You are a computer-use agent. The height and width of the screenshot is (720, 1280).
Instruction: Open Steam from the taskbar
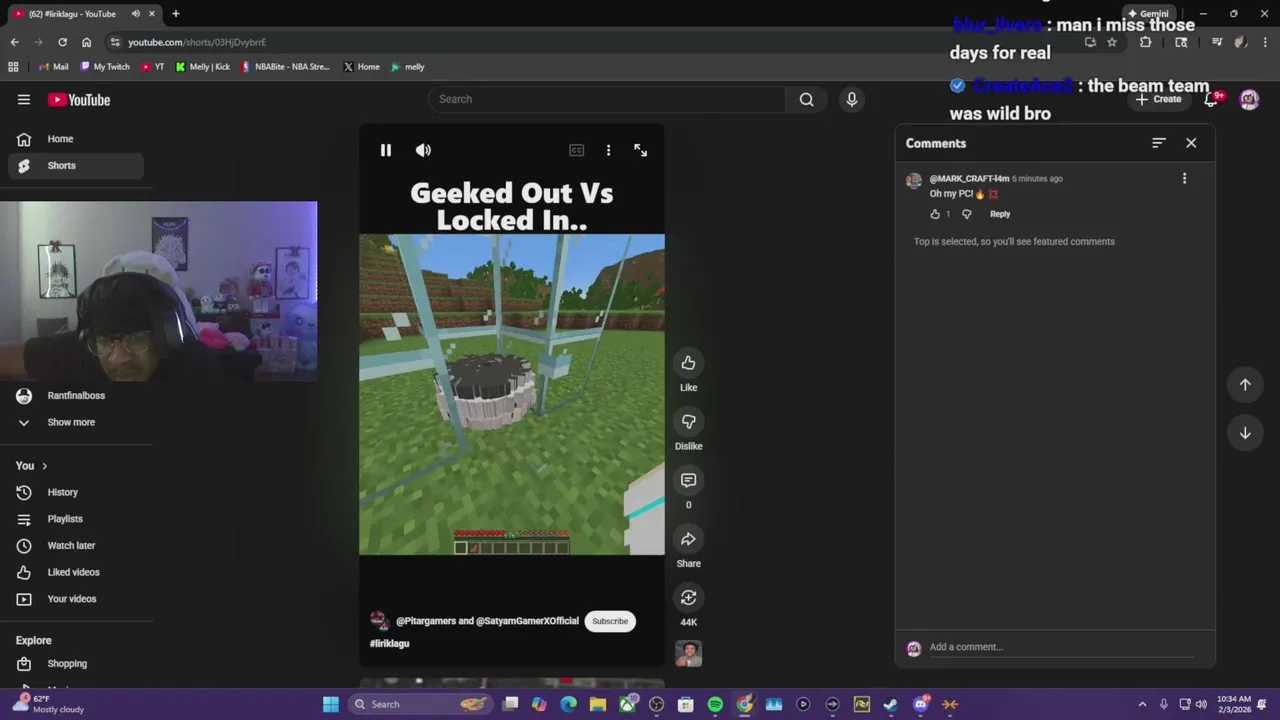[x=891, y=704]
